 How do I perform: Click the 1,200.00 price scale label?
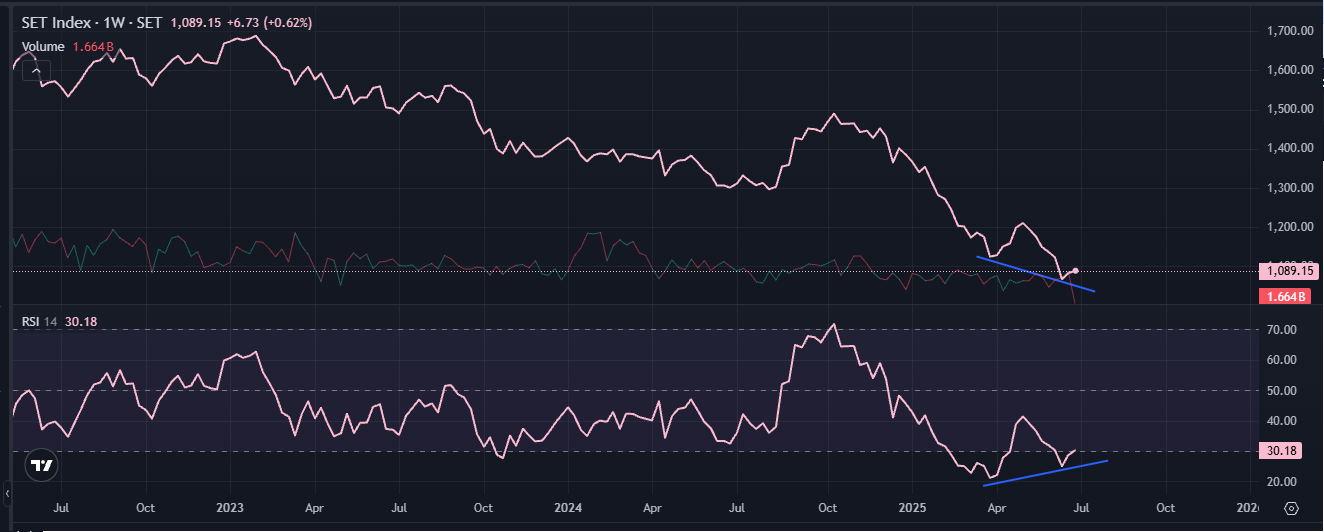pos(1289,227)
